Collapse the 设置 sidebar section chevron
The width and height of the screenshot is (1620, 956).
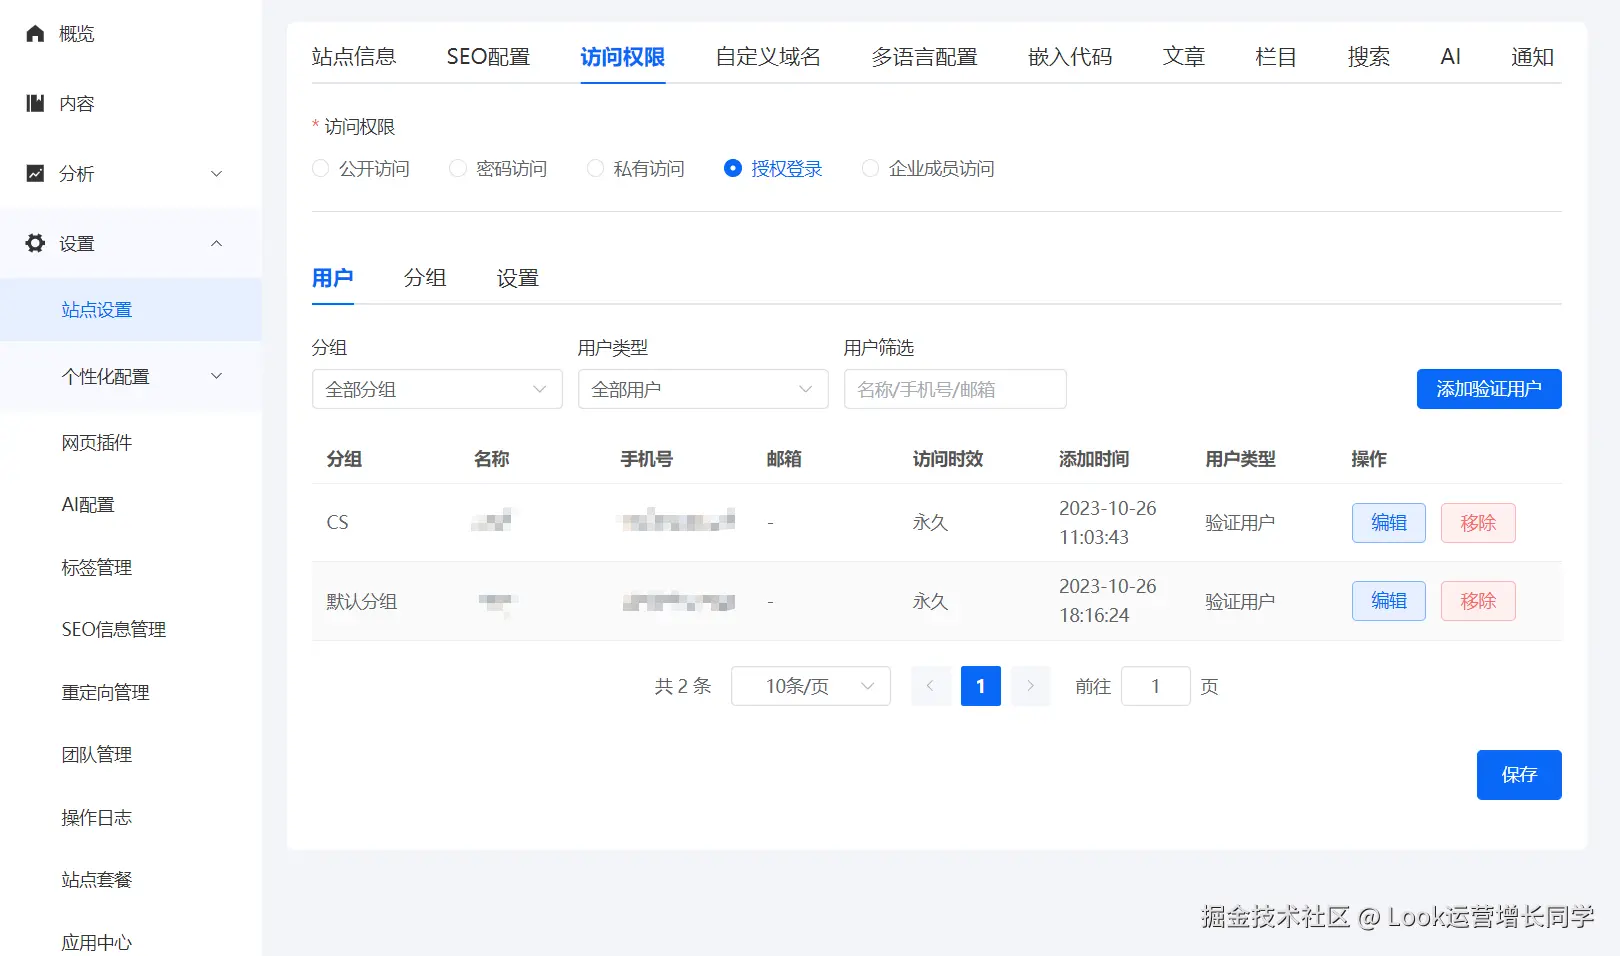pyautogui.click(x=217, y=244)
